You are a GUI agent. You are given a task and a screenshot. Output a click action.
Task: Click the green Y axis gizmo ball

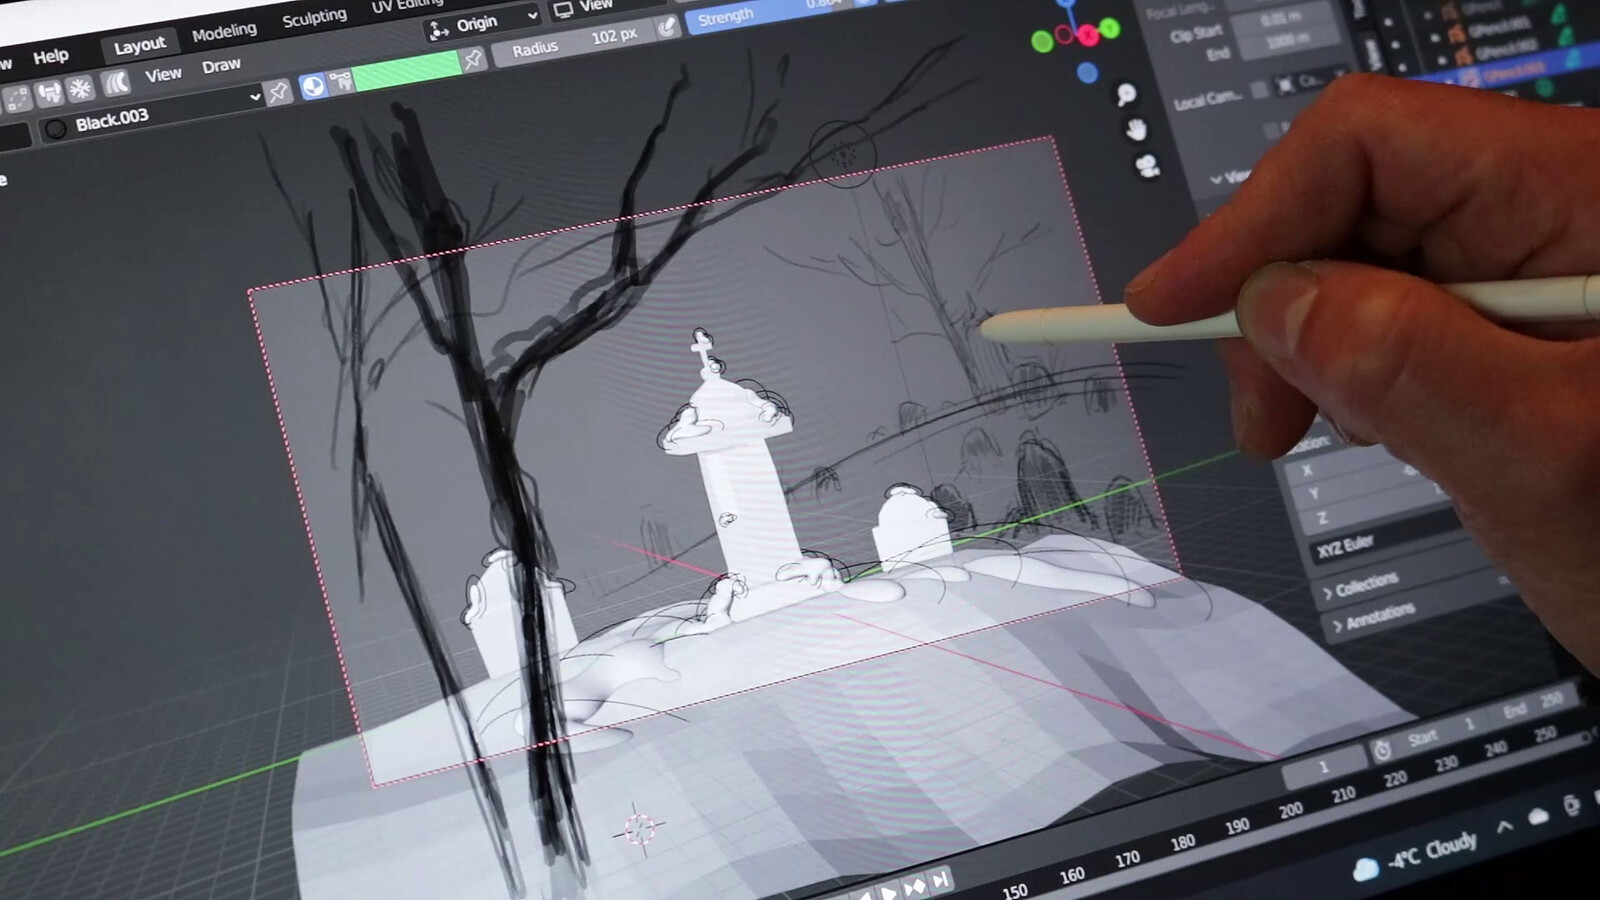tap(1109, 29)
